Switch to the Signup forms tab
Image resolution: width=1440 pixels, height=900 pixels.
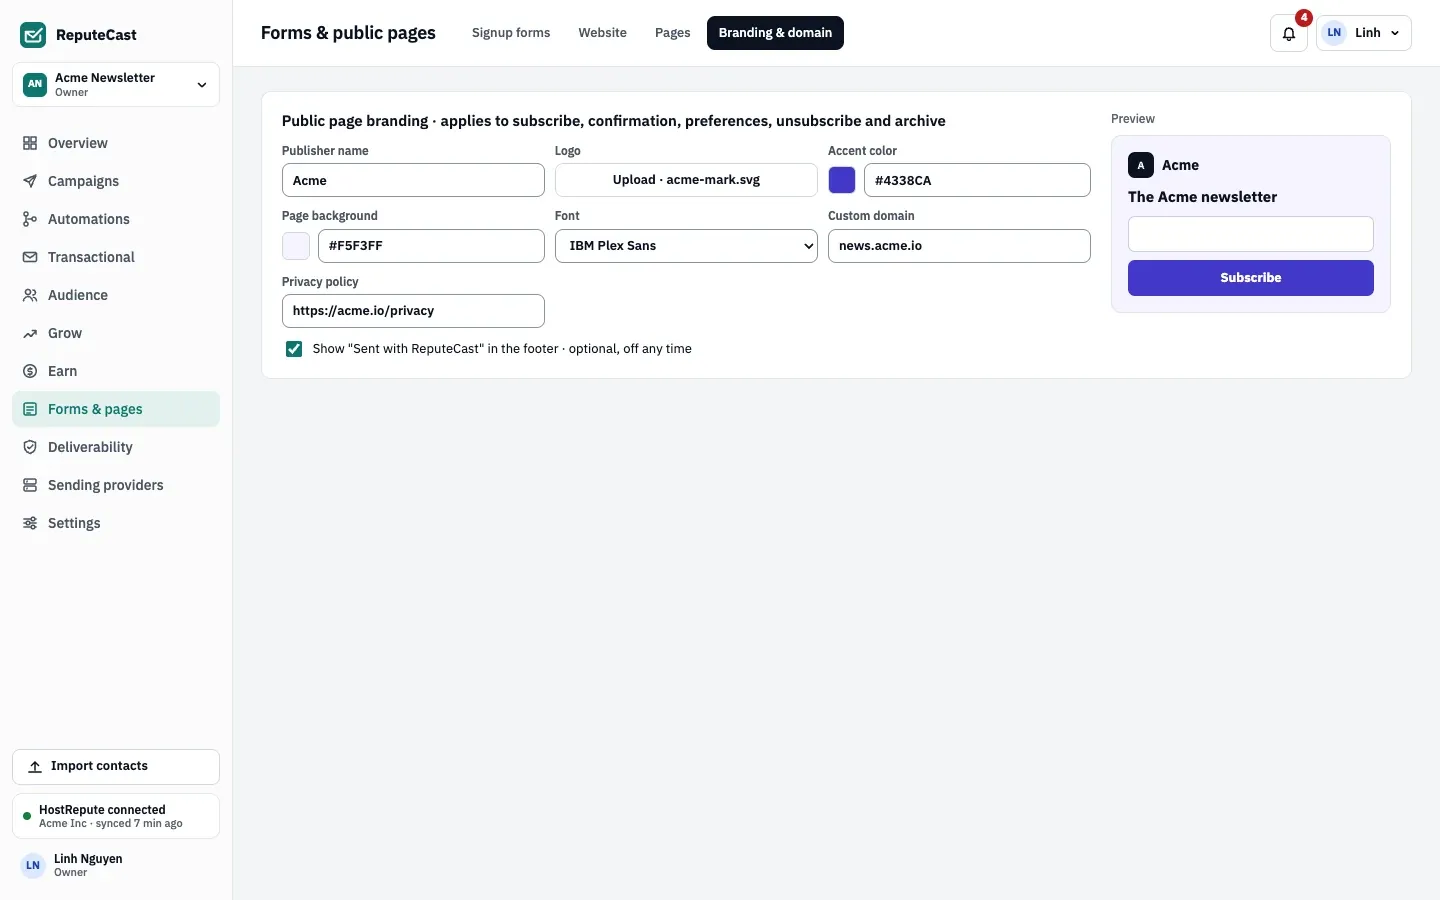coord(511,33)
